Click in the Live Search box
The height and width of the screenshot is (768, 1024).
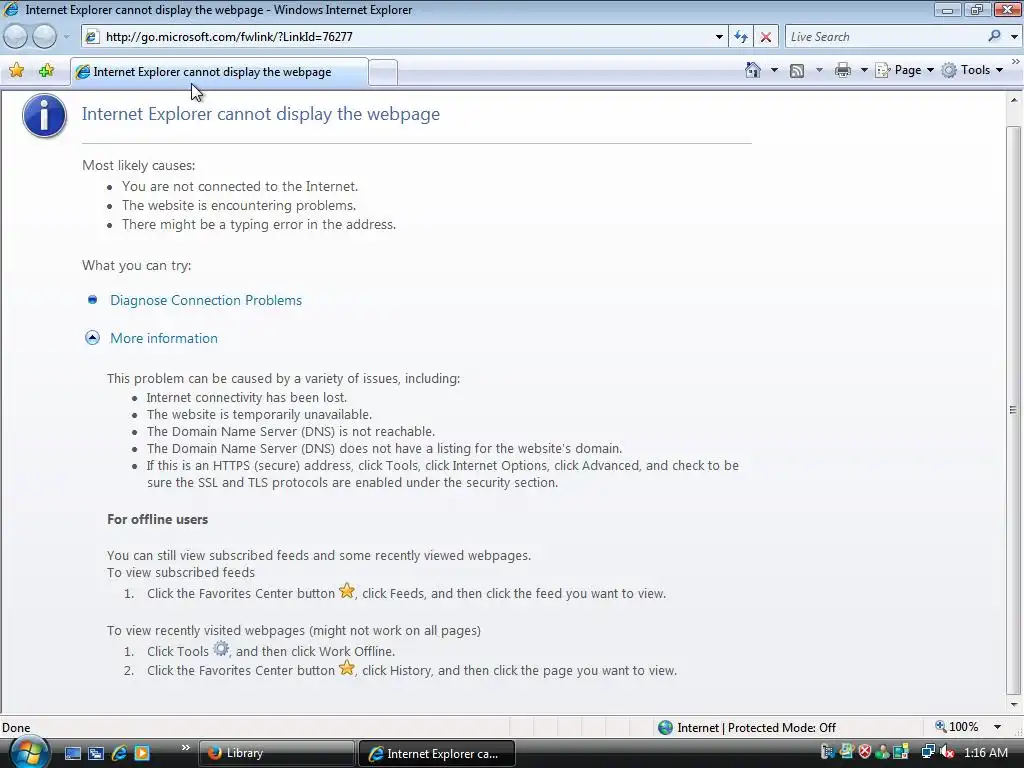point(885,37)
